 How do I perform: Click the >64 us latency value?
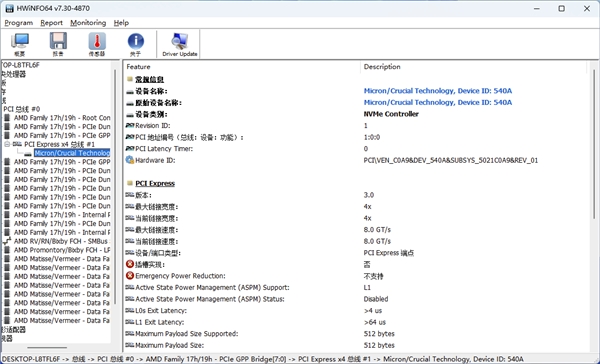pyautogui.click(x=375, y=322)
